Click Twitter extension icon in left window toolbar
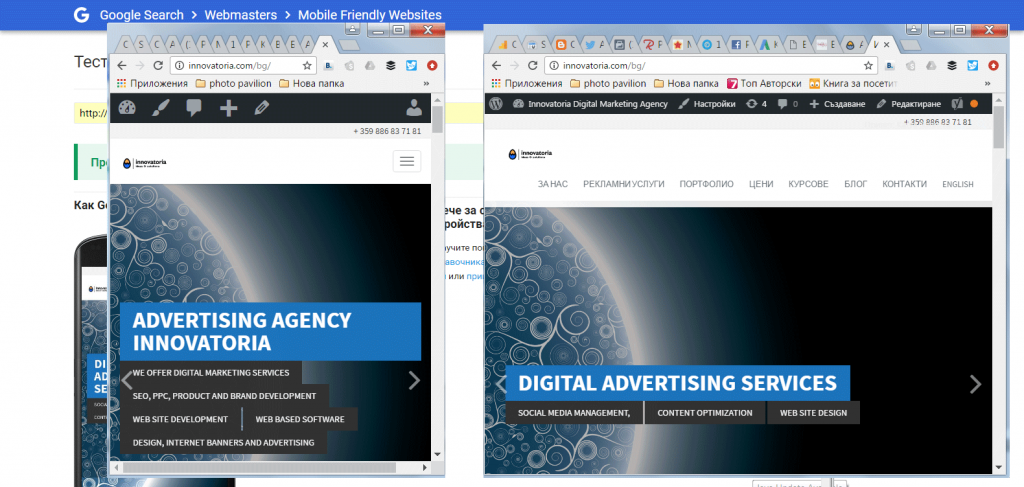1024x487 pixels. coord(411,65)
